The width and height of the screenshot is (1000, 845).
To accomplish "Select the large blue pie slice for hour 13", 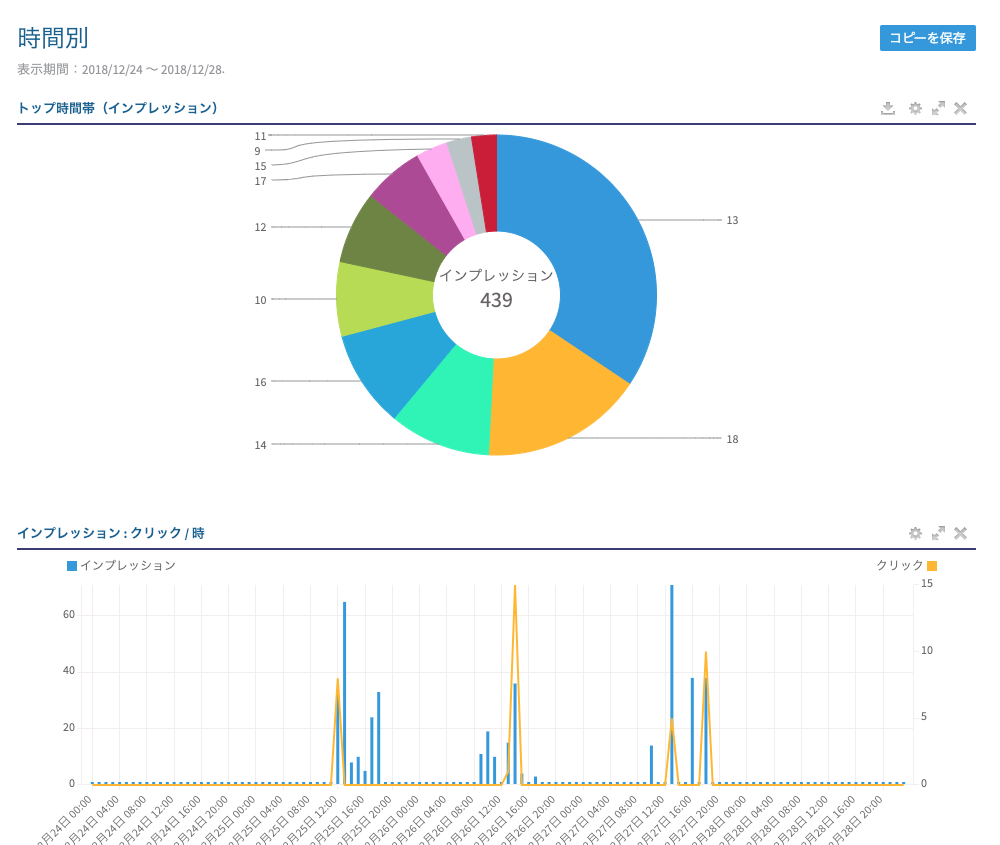I will pyautogui.click(x=590, y=250).
